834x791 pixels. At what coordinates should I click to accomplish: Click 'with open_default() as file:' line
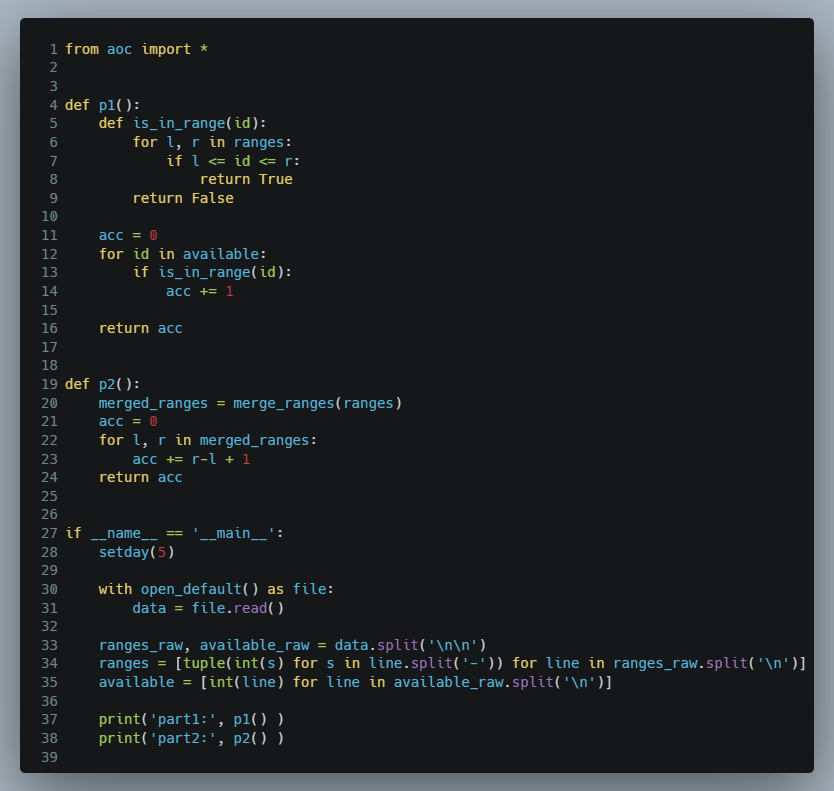coord(216,589)
